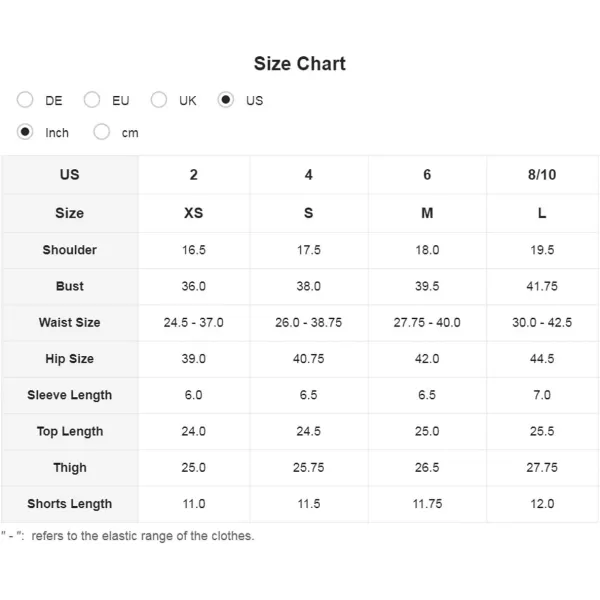Click the elastic range footnote text
The height and width of the screenshot is (600, 600).
[128, 536]
